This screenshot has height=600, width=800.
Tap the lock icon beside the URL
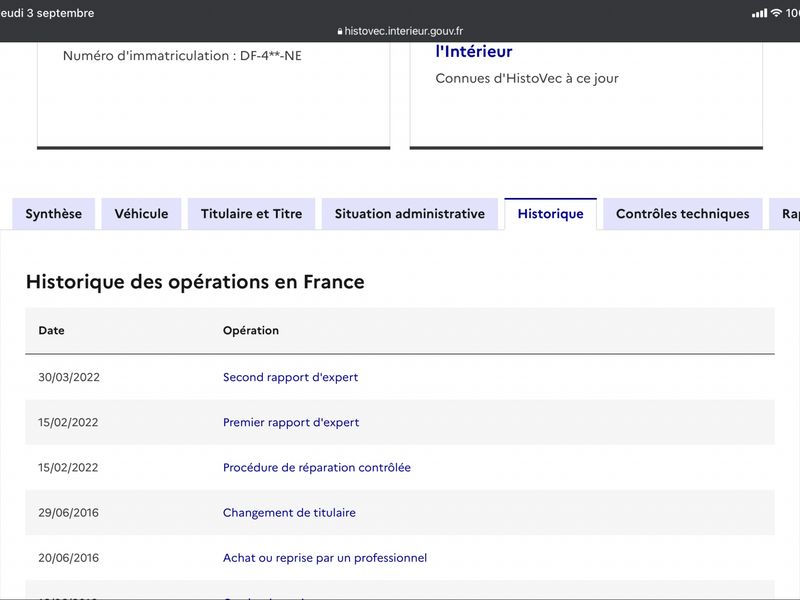(x=340, y=31)
